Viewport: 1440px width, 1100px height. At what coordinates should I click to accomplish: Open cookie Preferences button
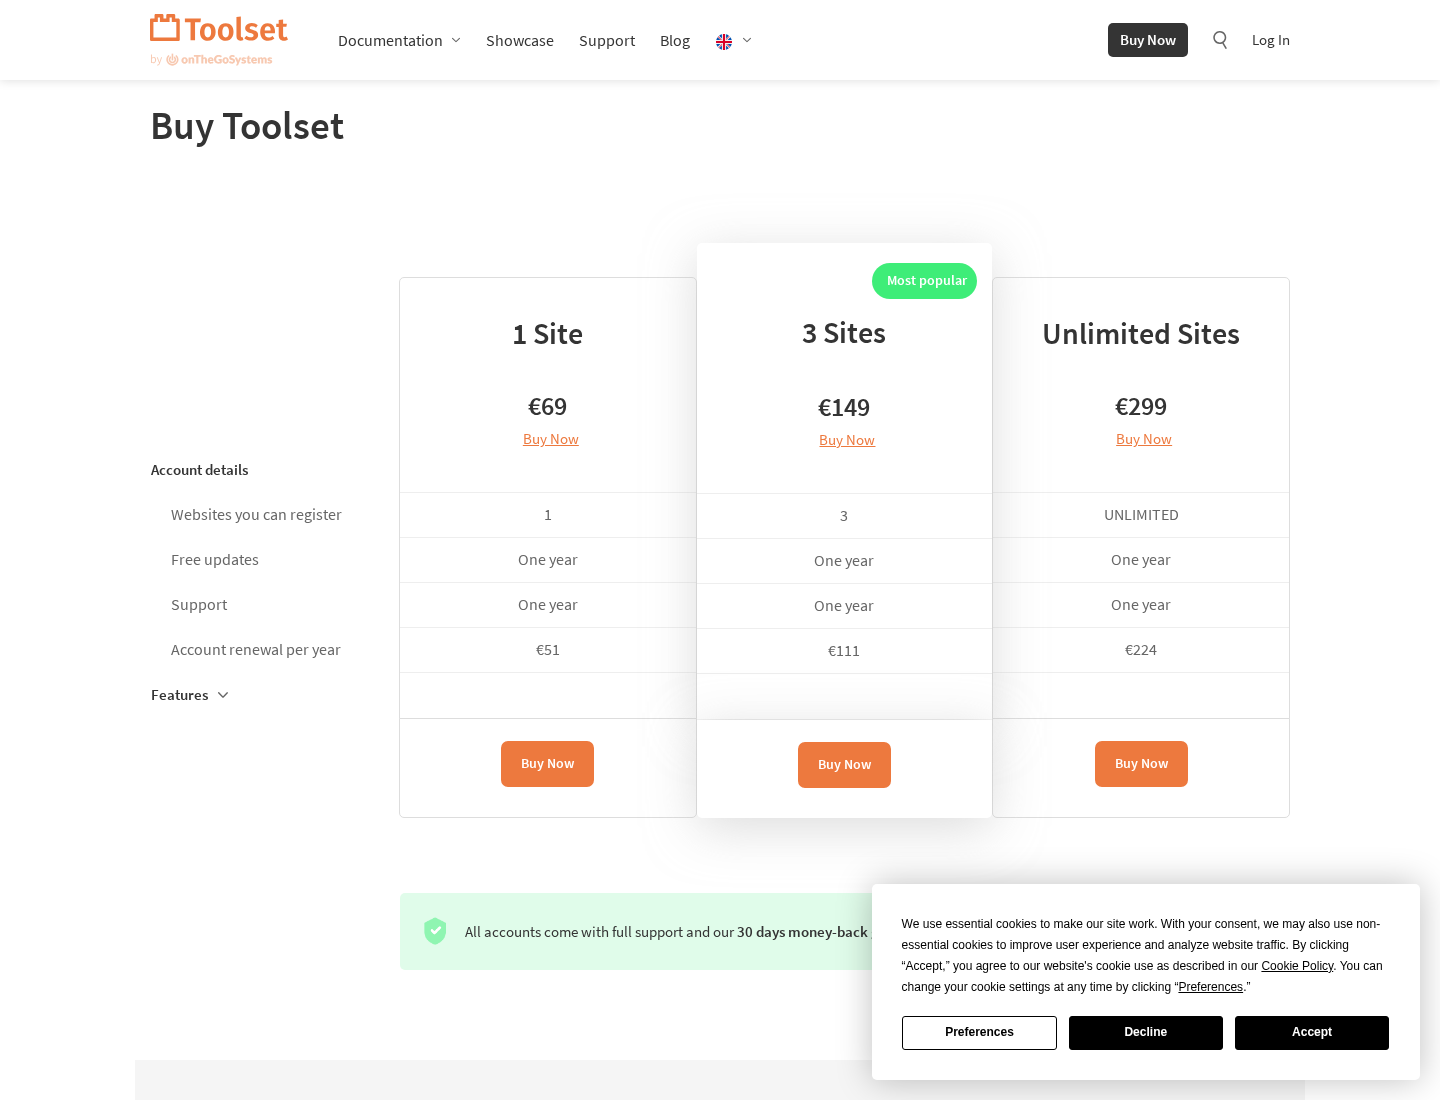(979, 1033)
